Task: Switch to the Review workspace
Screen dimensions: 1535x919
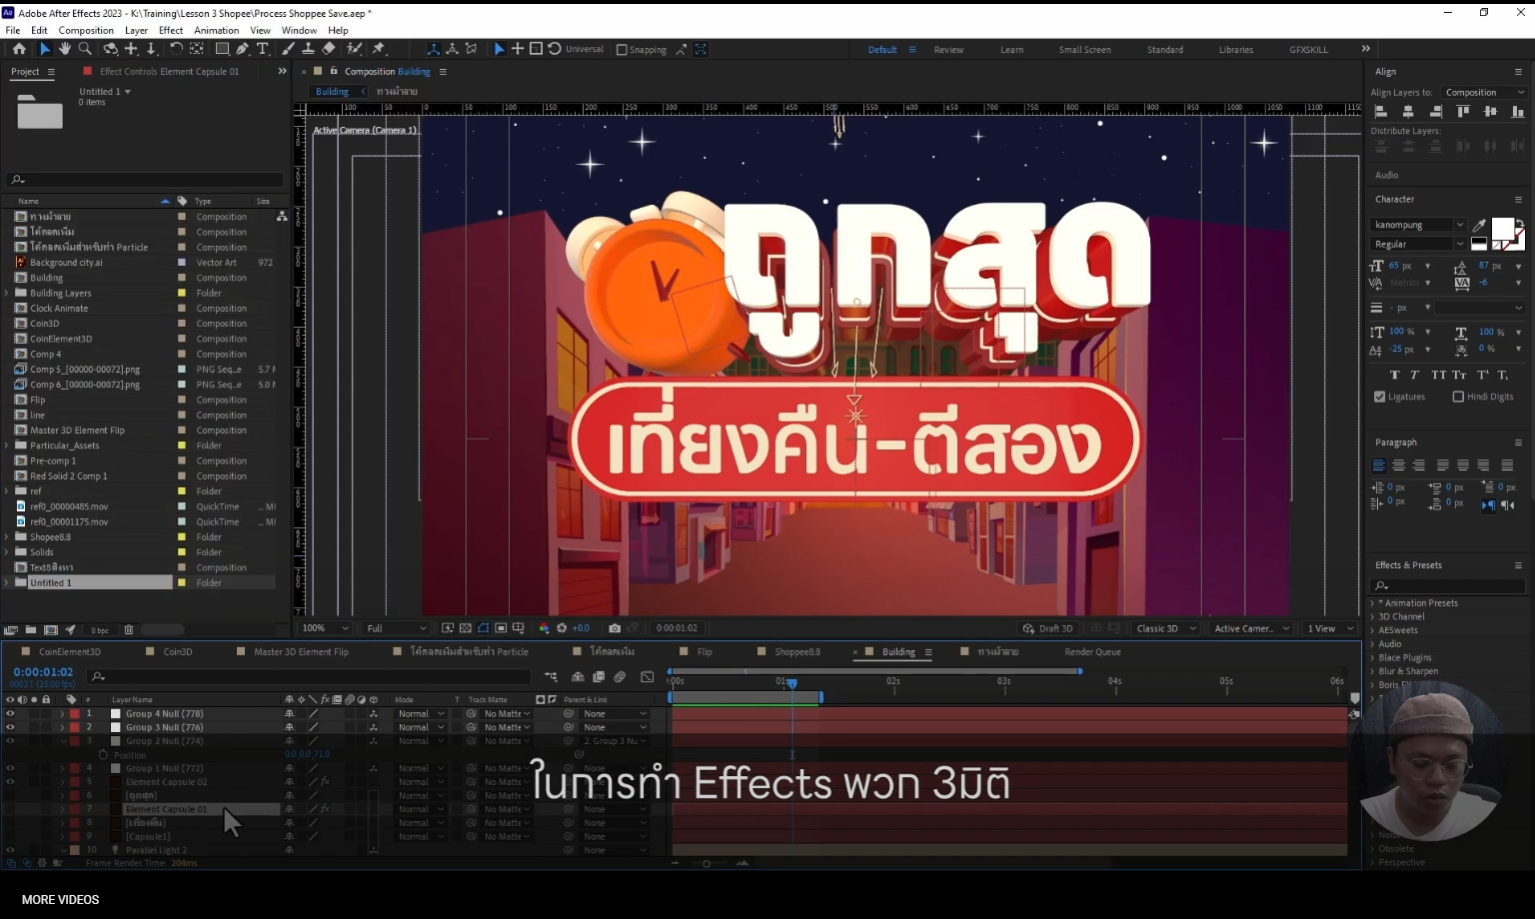Action: [x=948, y=50]
